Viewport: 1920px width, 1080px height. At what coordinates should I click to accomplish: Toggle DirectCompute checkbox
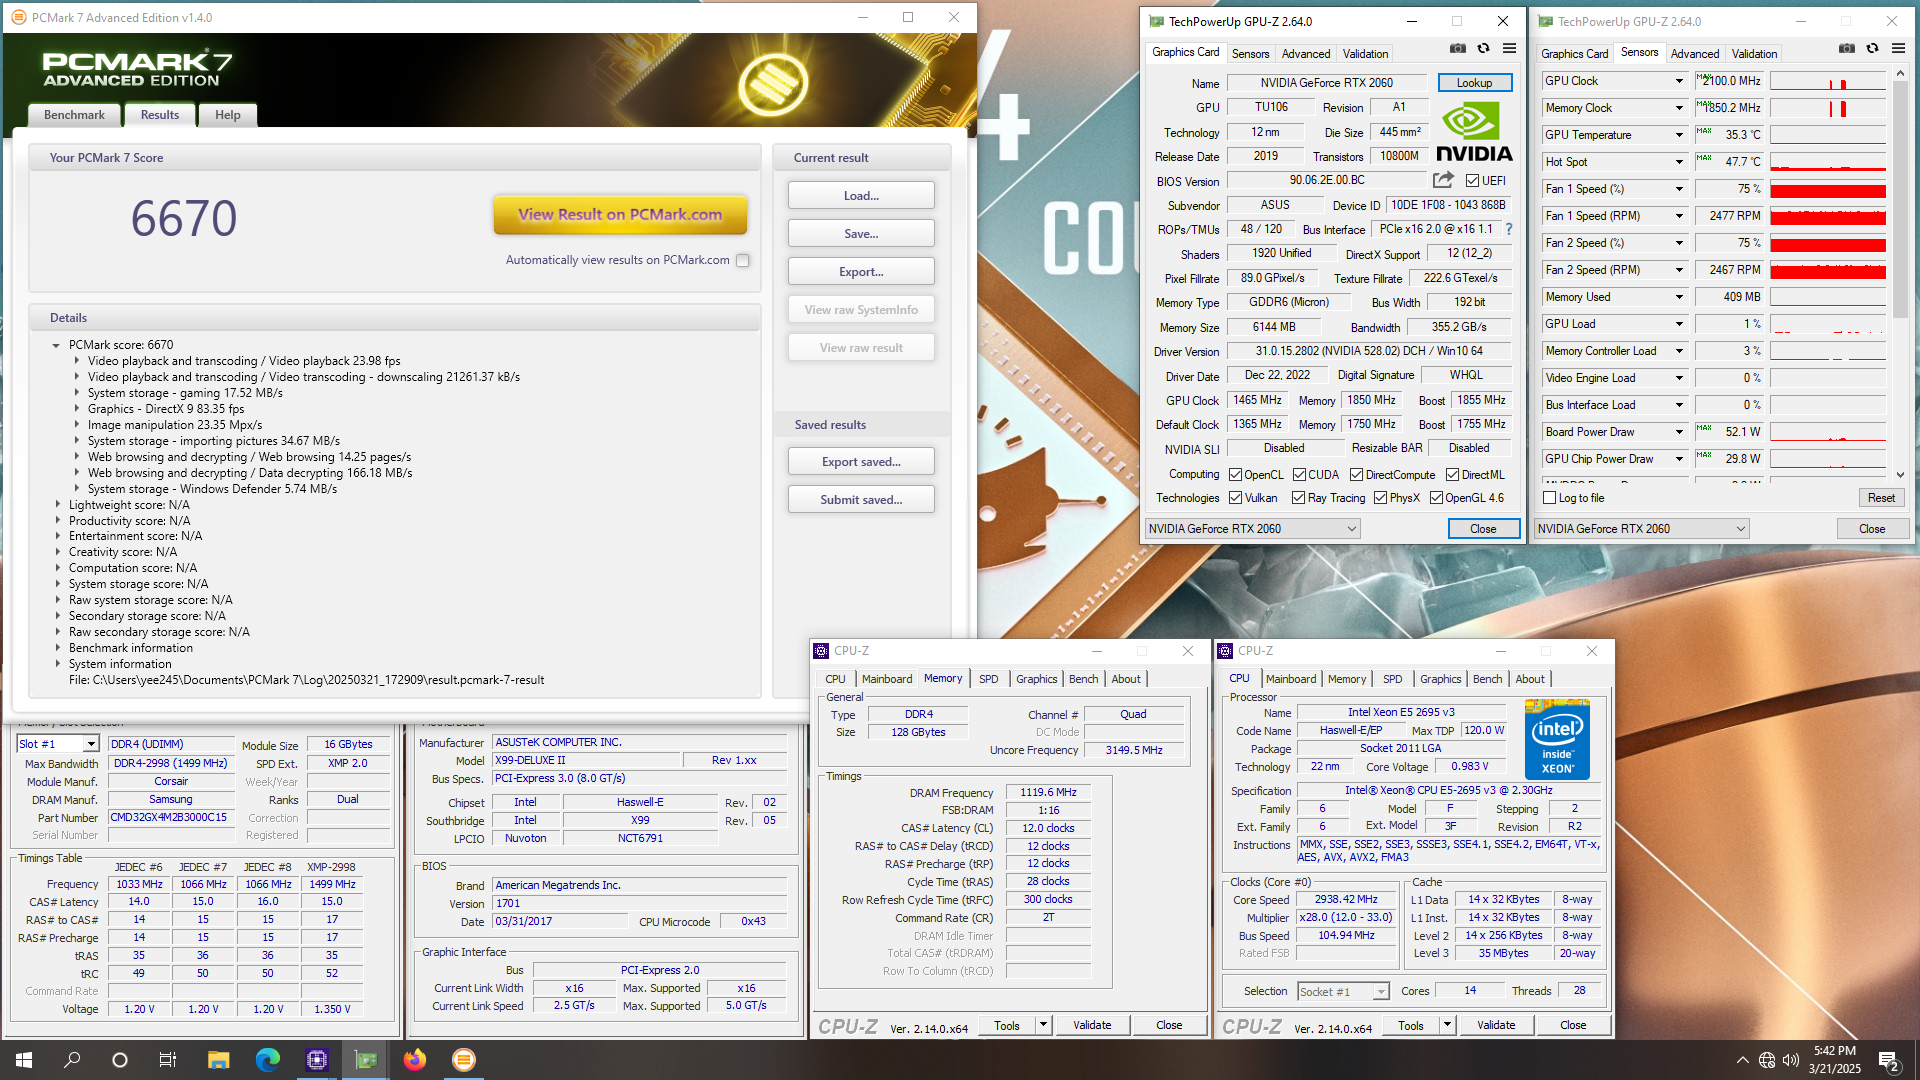pos(1356,475)
